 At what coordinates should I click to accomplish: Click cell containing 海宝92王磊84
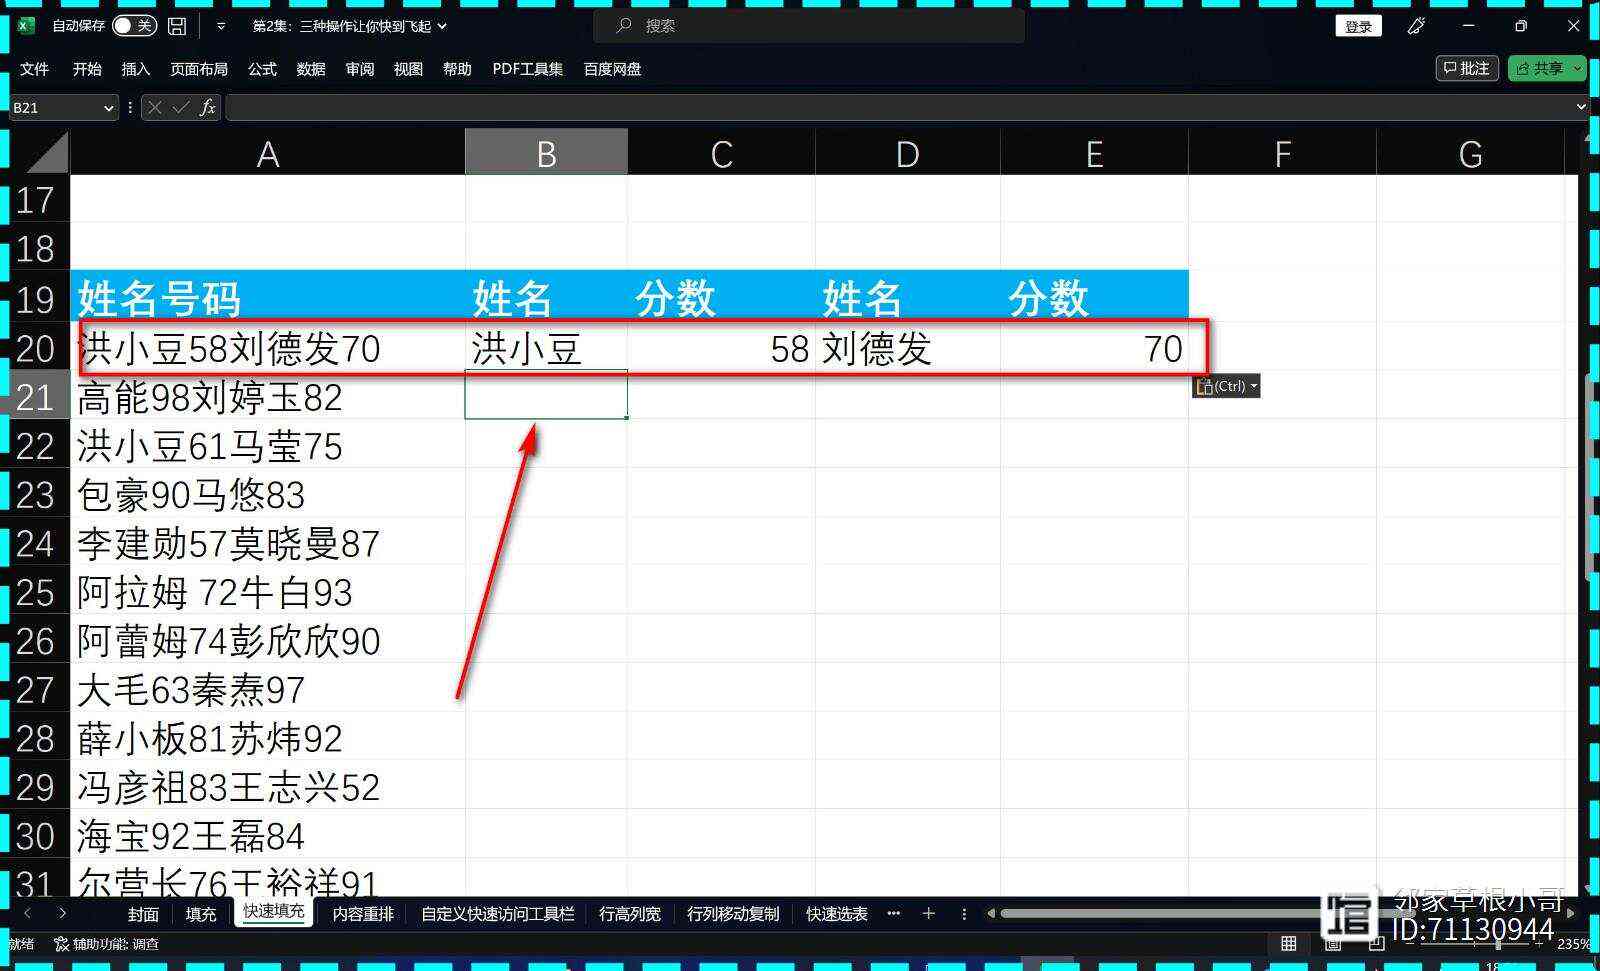267,836
